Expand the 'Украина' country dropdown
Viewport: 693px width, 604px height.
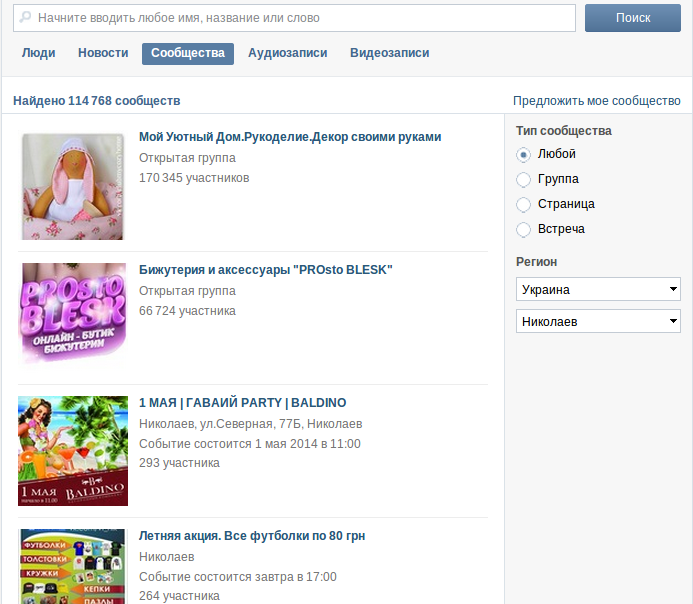tap(598, 290)
